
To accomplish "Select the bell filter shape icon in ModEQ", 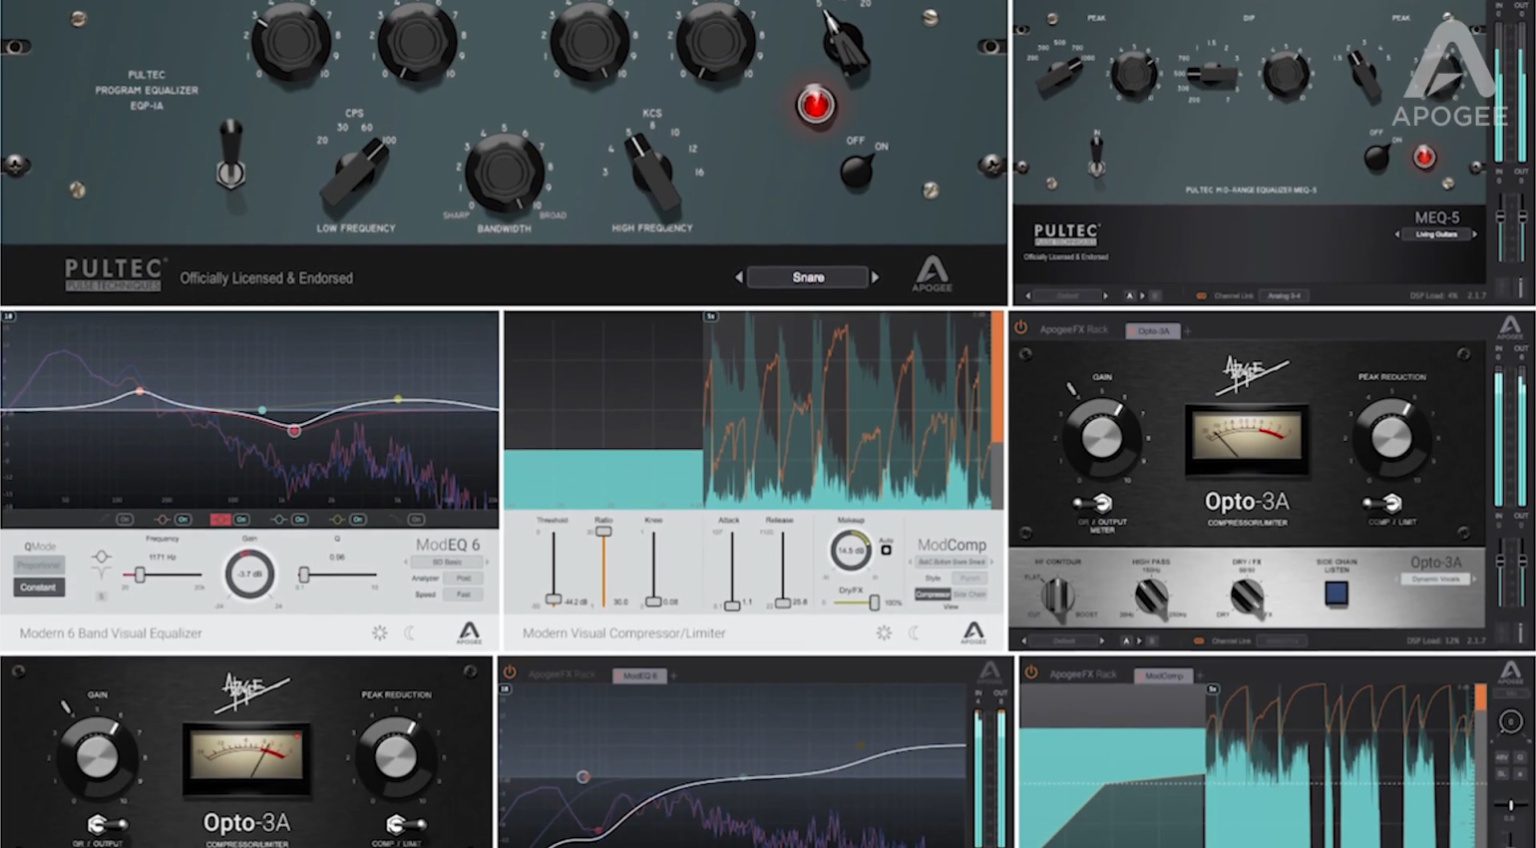I will click(x=101, y=556).
